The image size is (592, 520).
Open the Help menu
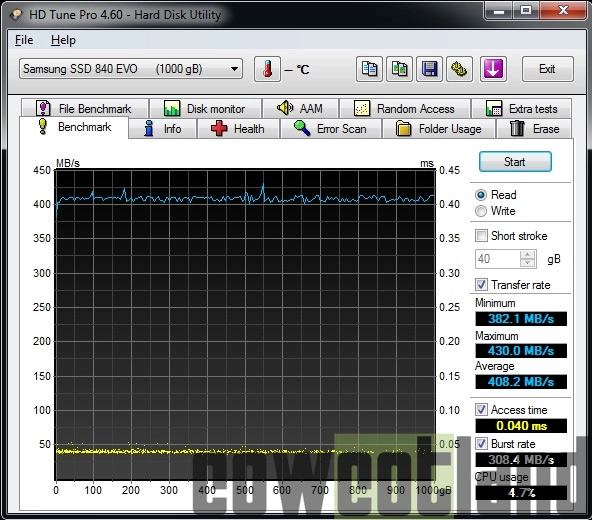coord(63,40)
